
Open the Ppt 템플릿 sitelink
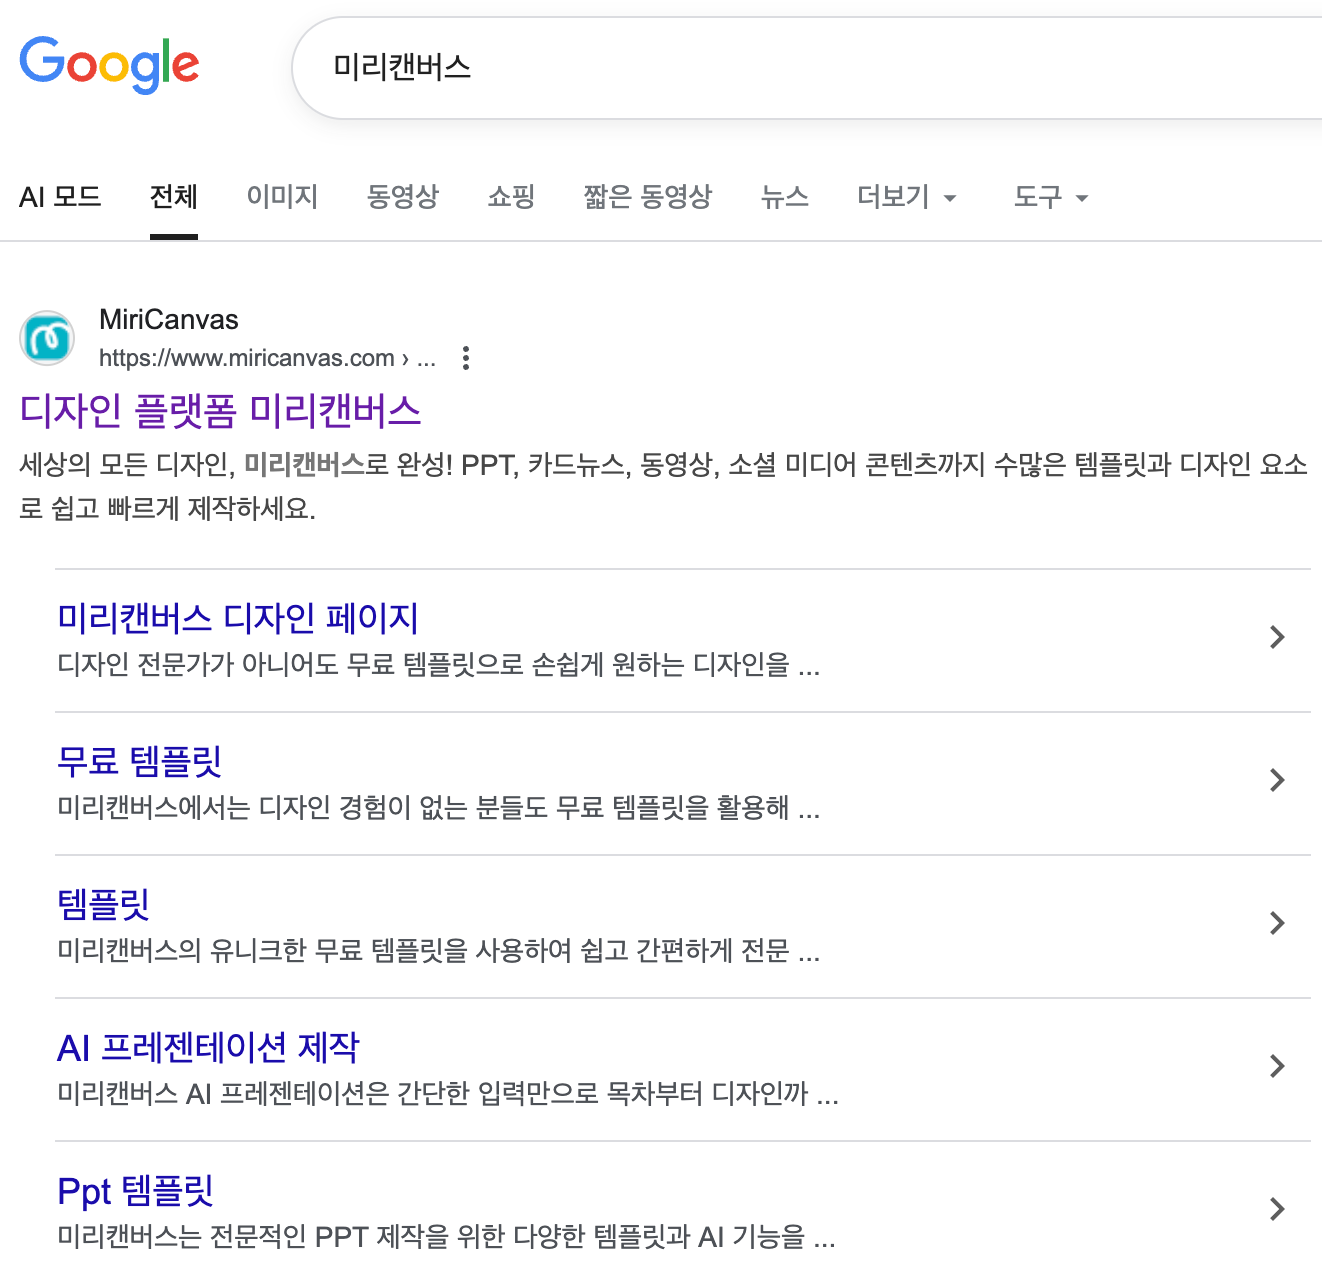click(x=135, y=1190)
